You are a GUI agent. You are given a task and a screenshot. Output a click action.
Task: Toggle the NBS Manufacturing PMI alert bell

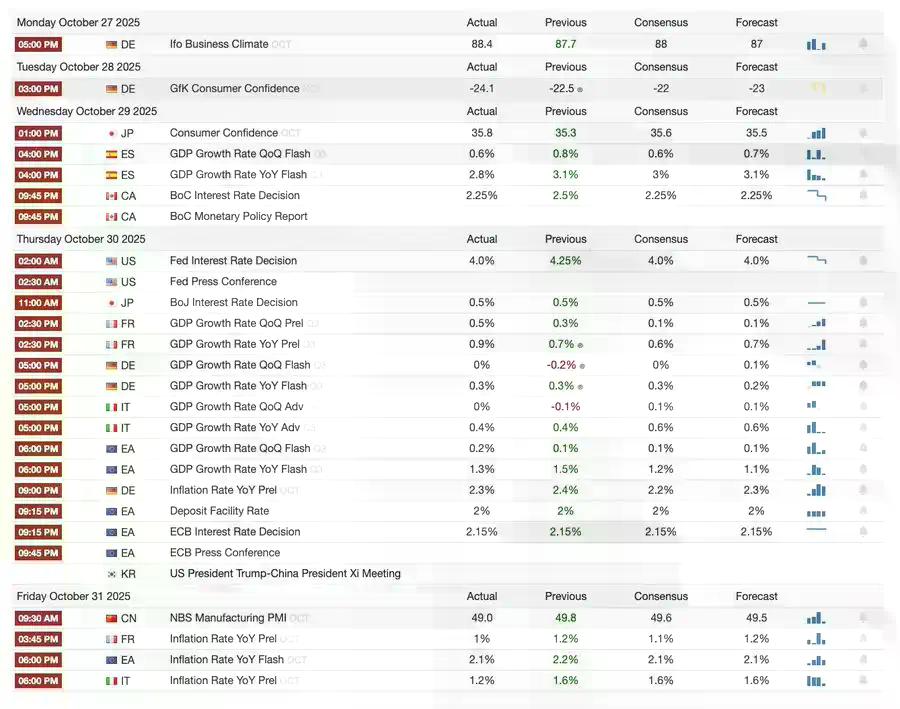pos(863,618)
